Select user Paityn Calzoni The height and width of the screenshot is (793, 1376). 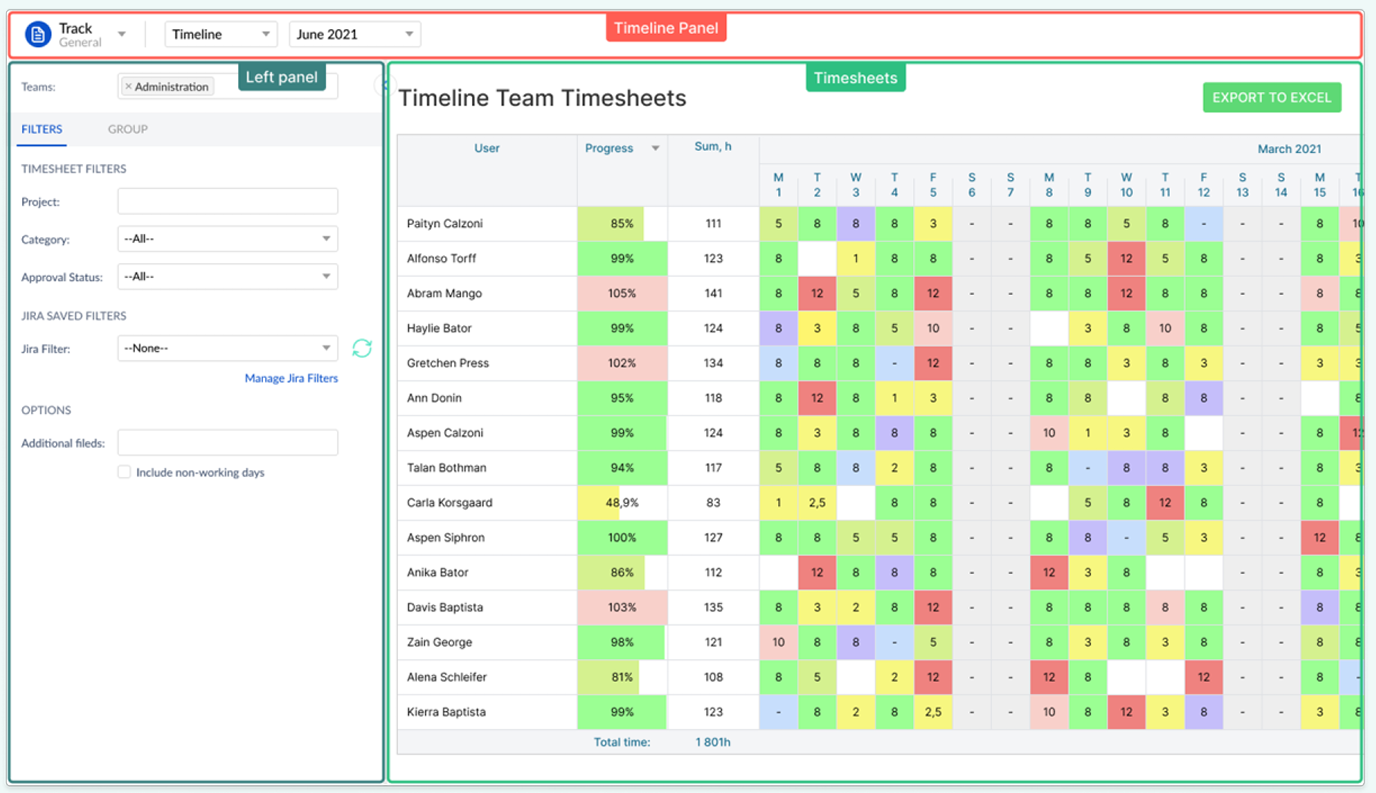[445, 224]
